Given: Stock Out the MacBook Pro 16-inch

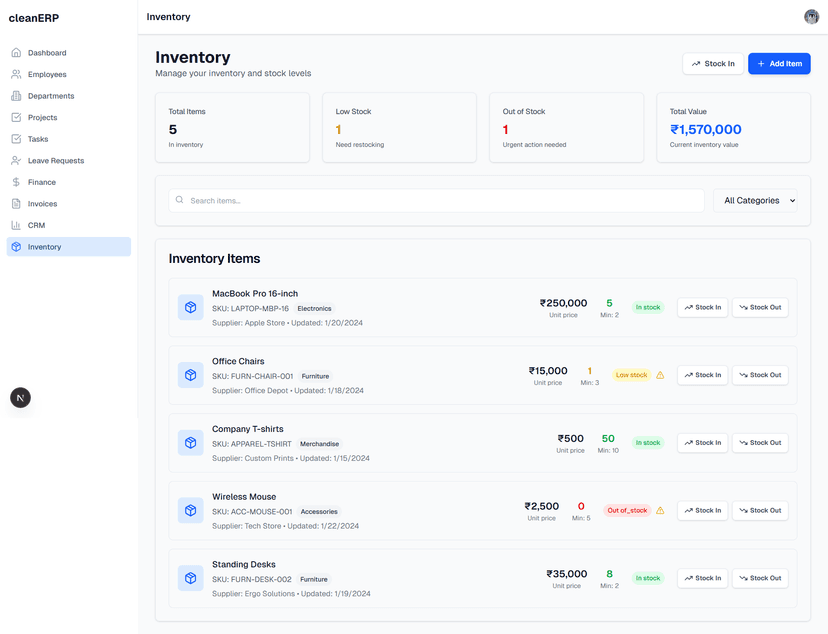Looking at the screenshot, I should click(760, 307).
